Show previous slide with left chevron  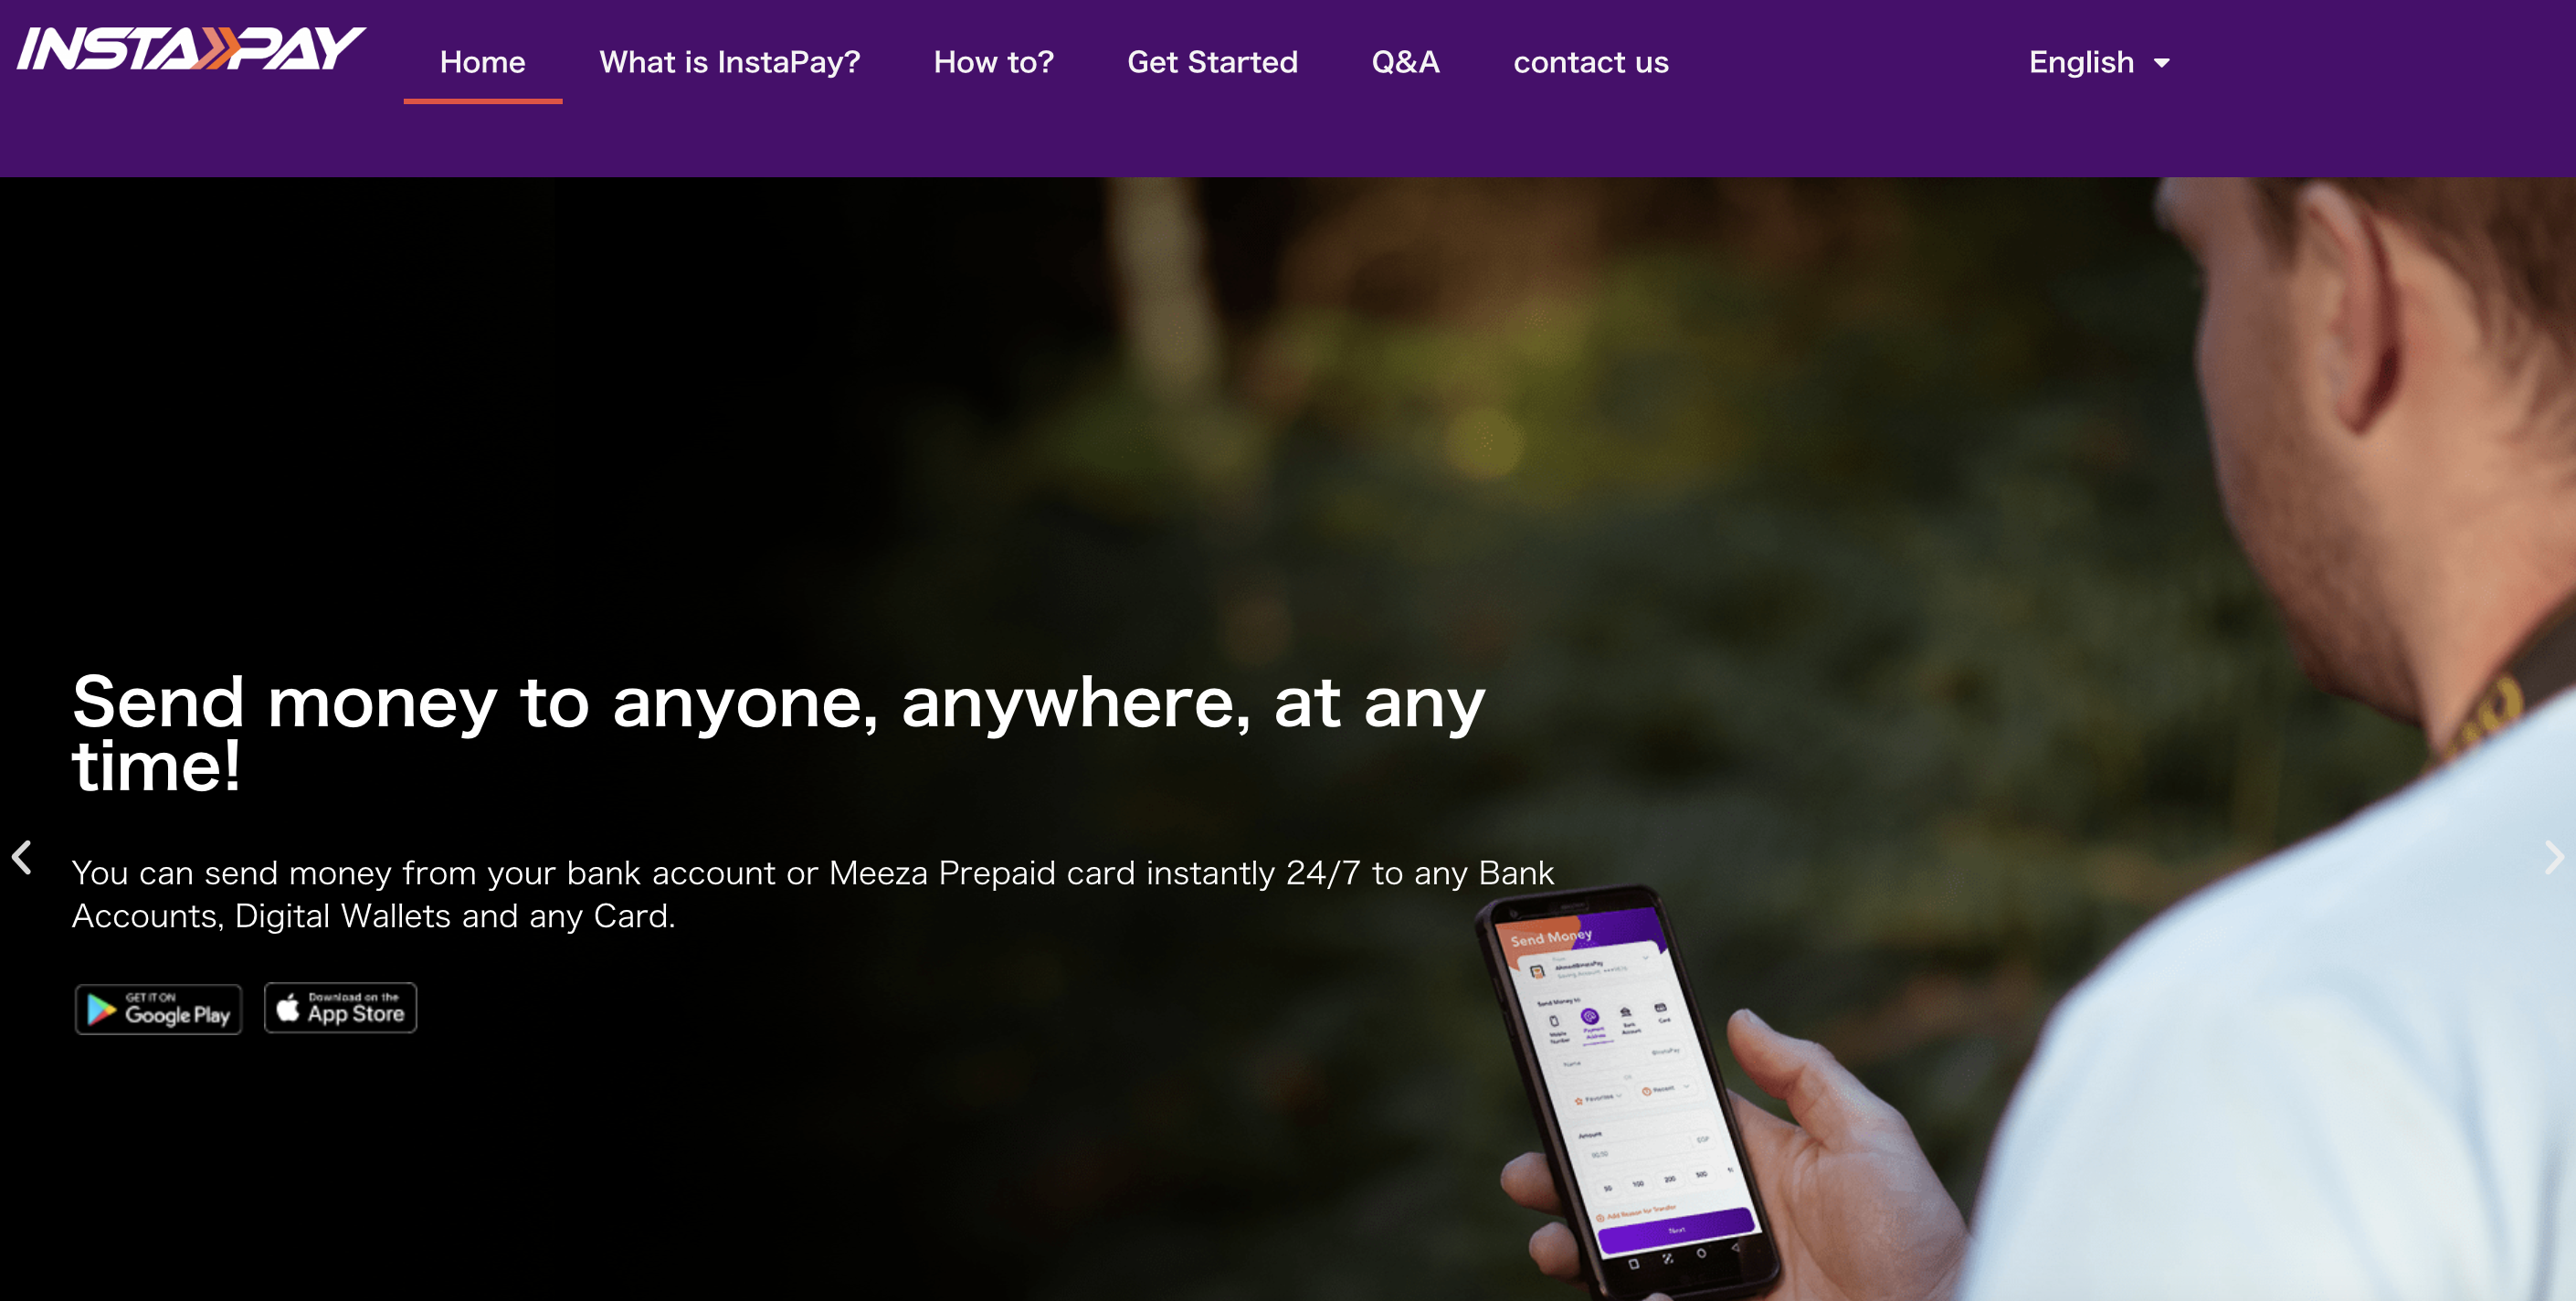coord(22,857)
